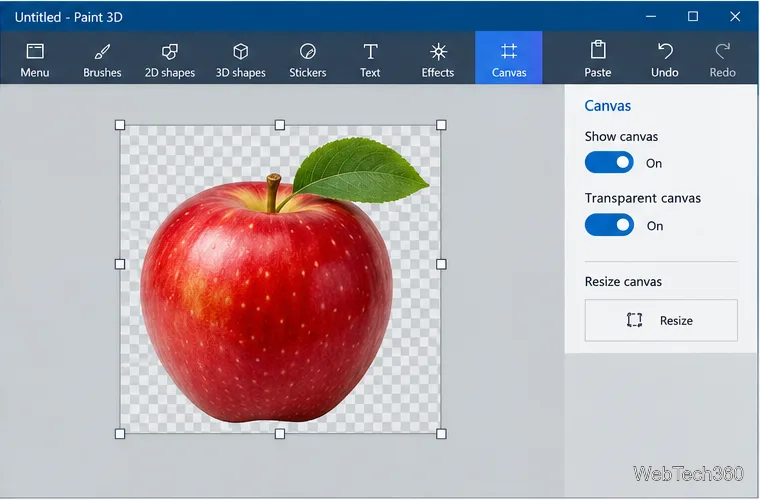
Task: Click the 'Transparent canvas' label
Action: click(x=643, y=198)
